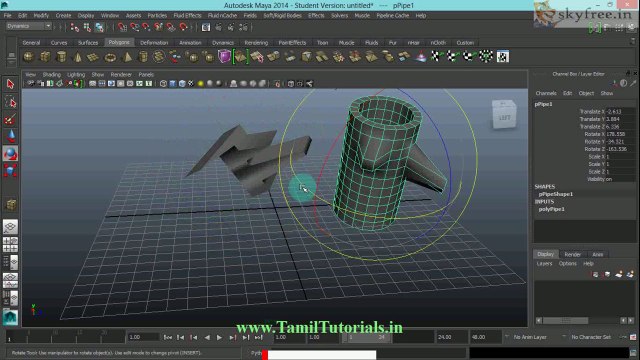Click the current frame field showing 1.00
Viewport: 640px width, 360px height.
click(143, 337)
